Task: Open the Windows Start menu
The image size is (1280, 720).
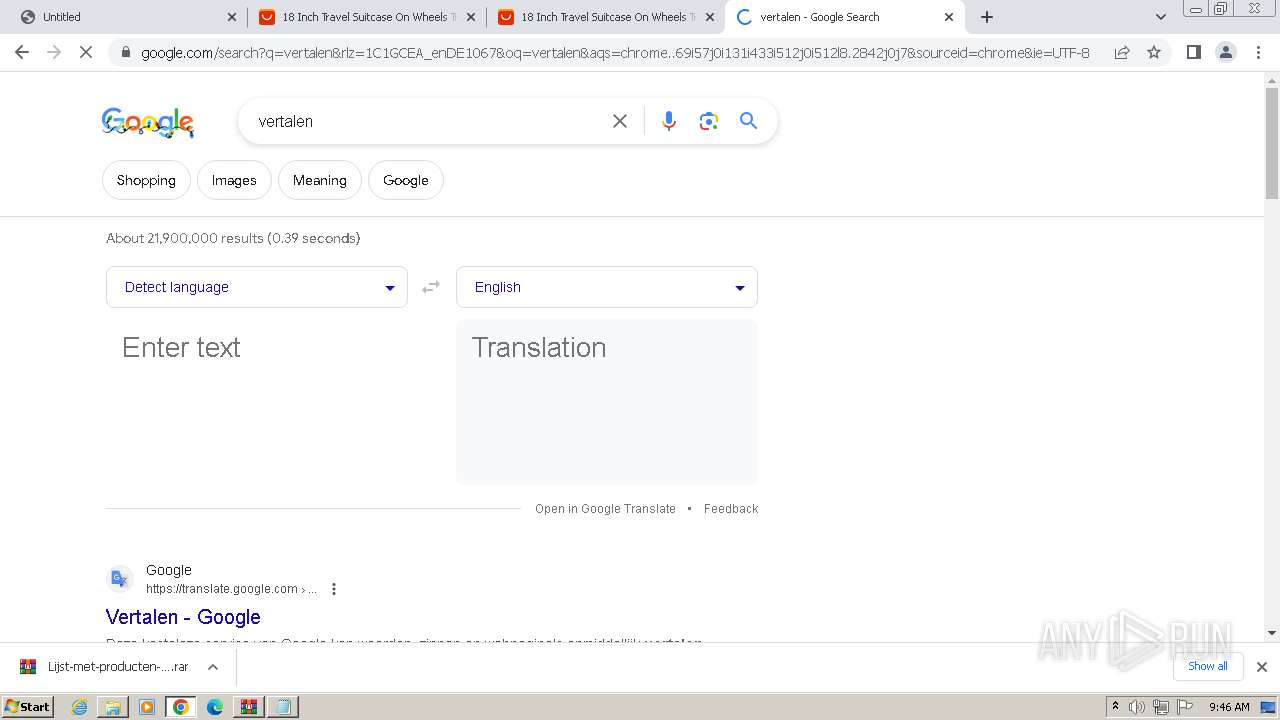Action: coord(28,706)
